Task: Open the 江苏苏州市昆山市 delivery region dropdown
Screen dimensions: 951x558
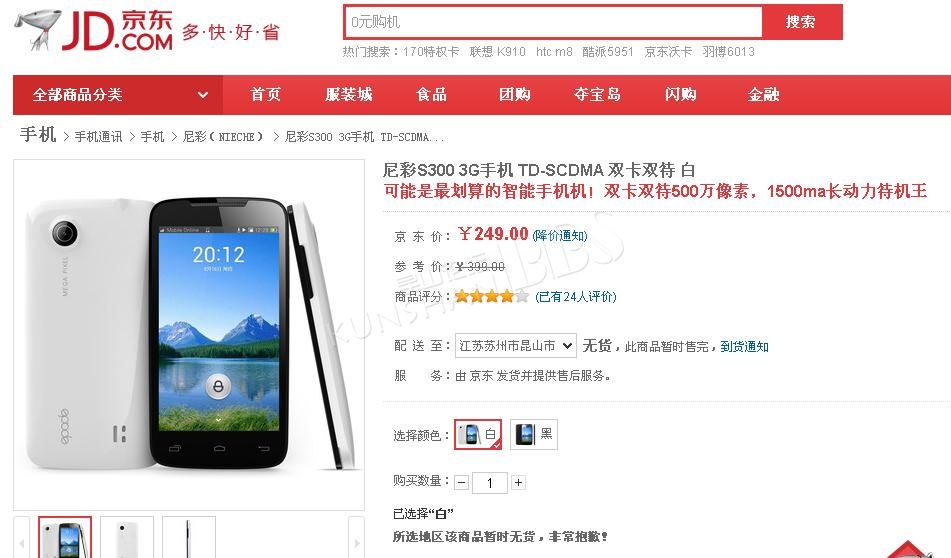Action: (x=516, y=346)
